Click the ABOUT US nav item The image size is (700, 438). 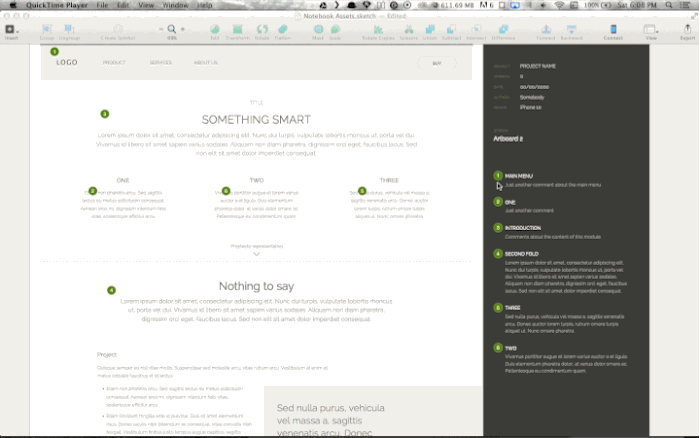(x=206, y=63)
